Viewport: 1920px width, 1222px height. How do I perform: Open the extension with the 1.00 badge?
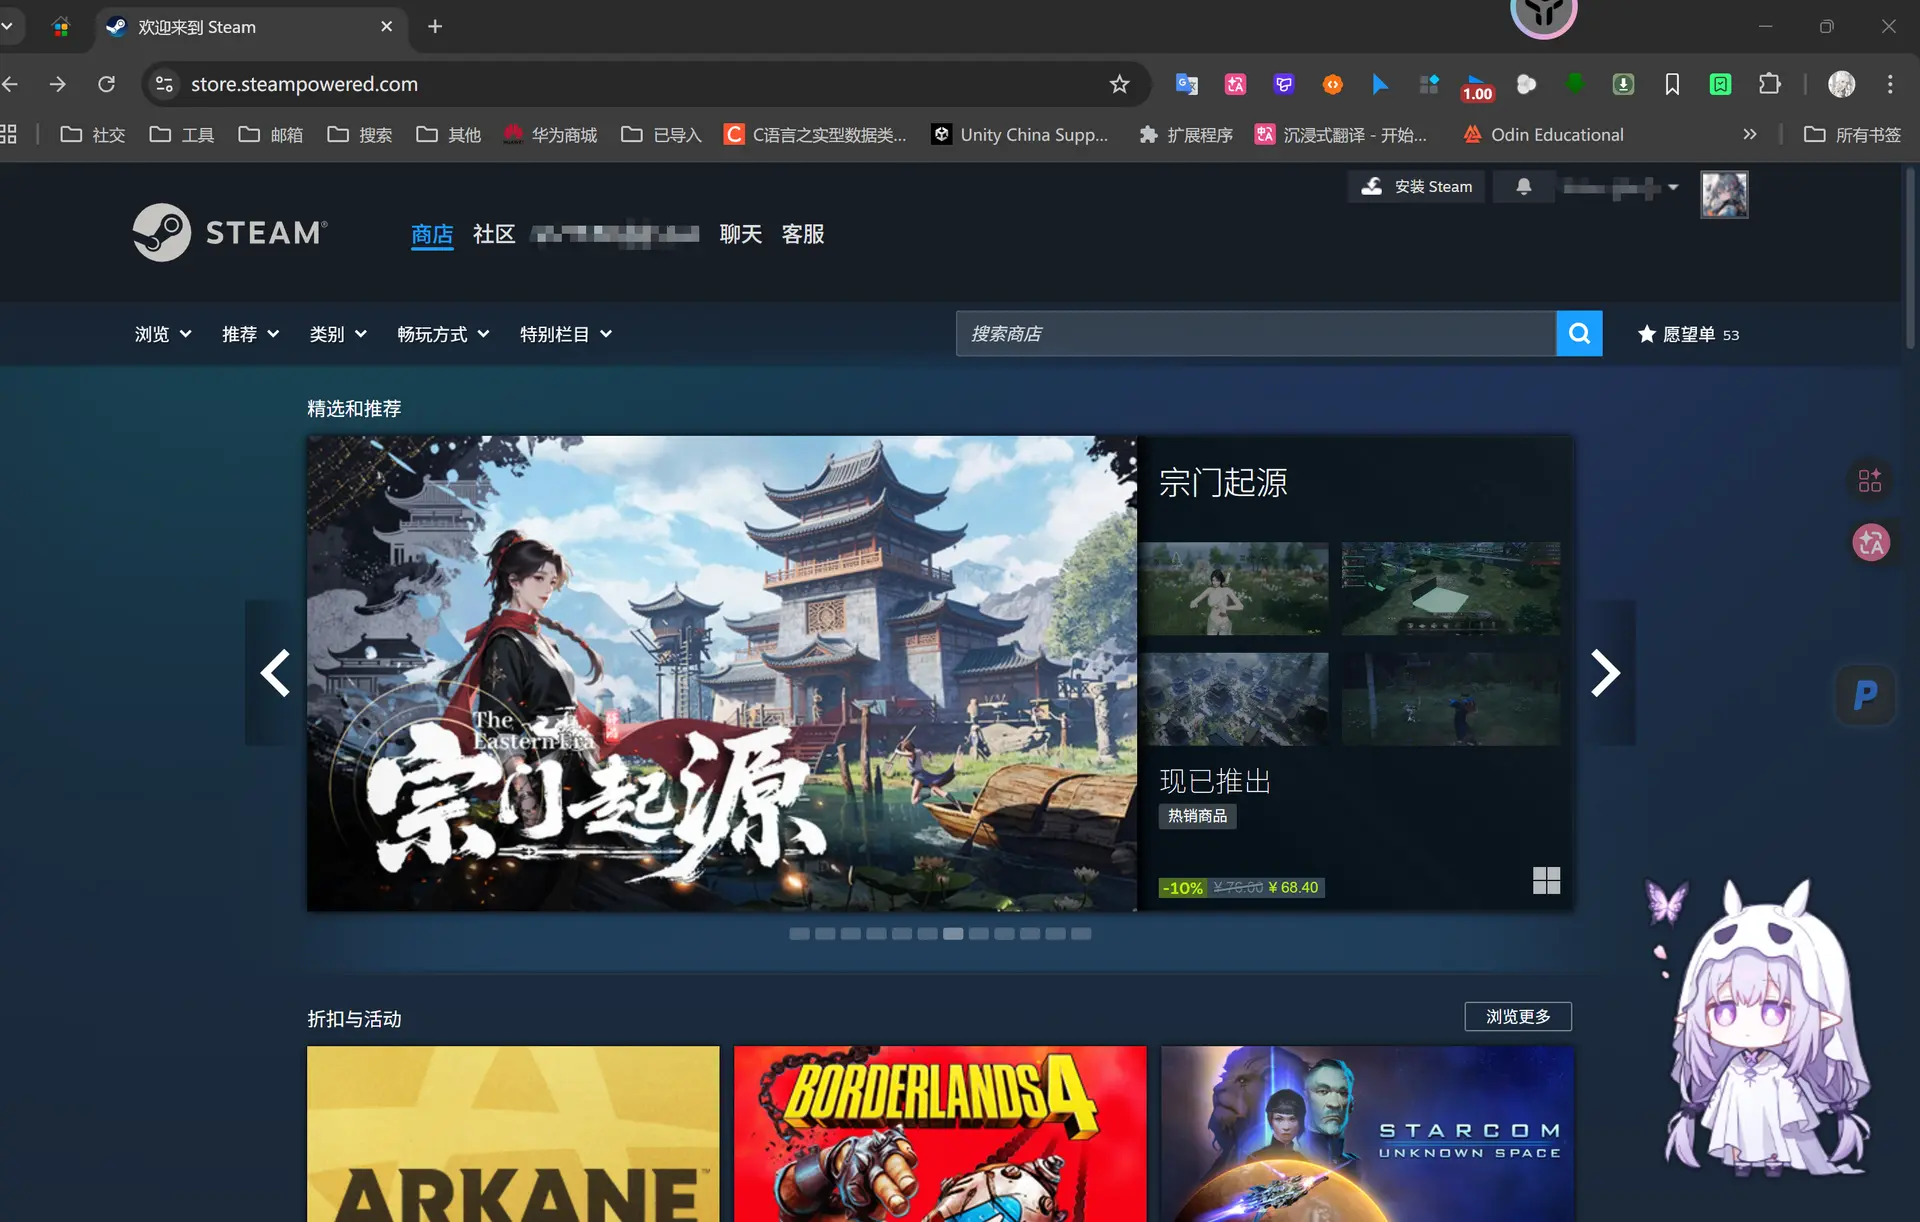[x=1477, y=87]
